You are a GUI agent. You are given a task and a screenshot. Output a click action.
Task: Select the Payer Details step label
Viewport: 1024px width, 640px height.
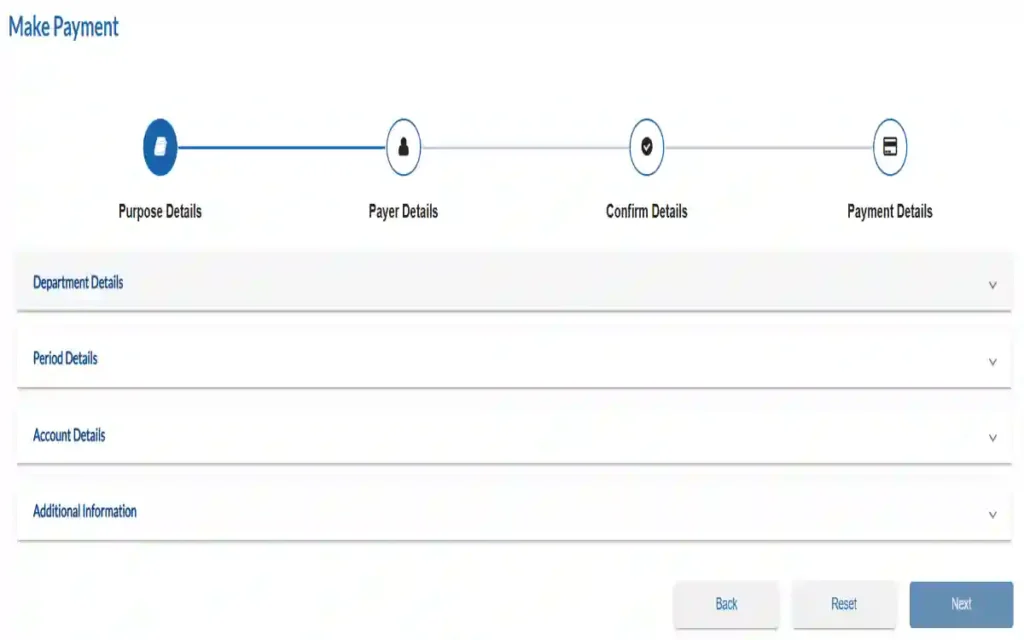click(403, 212)
